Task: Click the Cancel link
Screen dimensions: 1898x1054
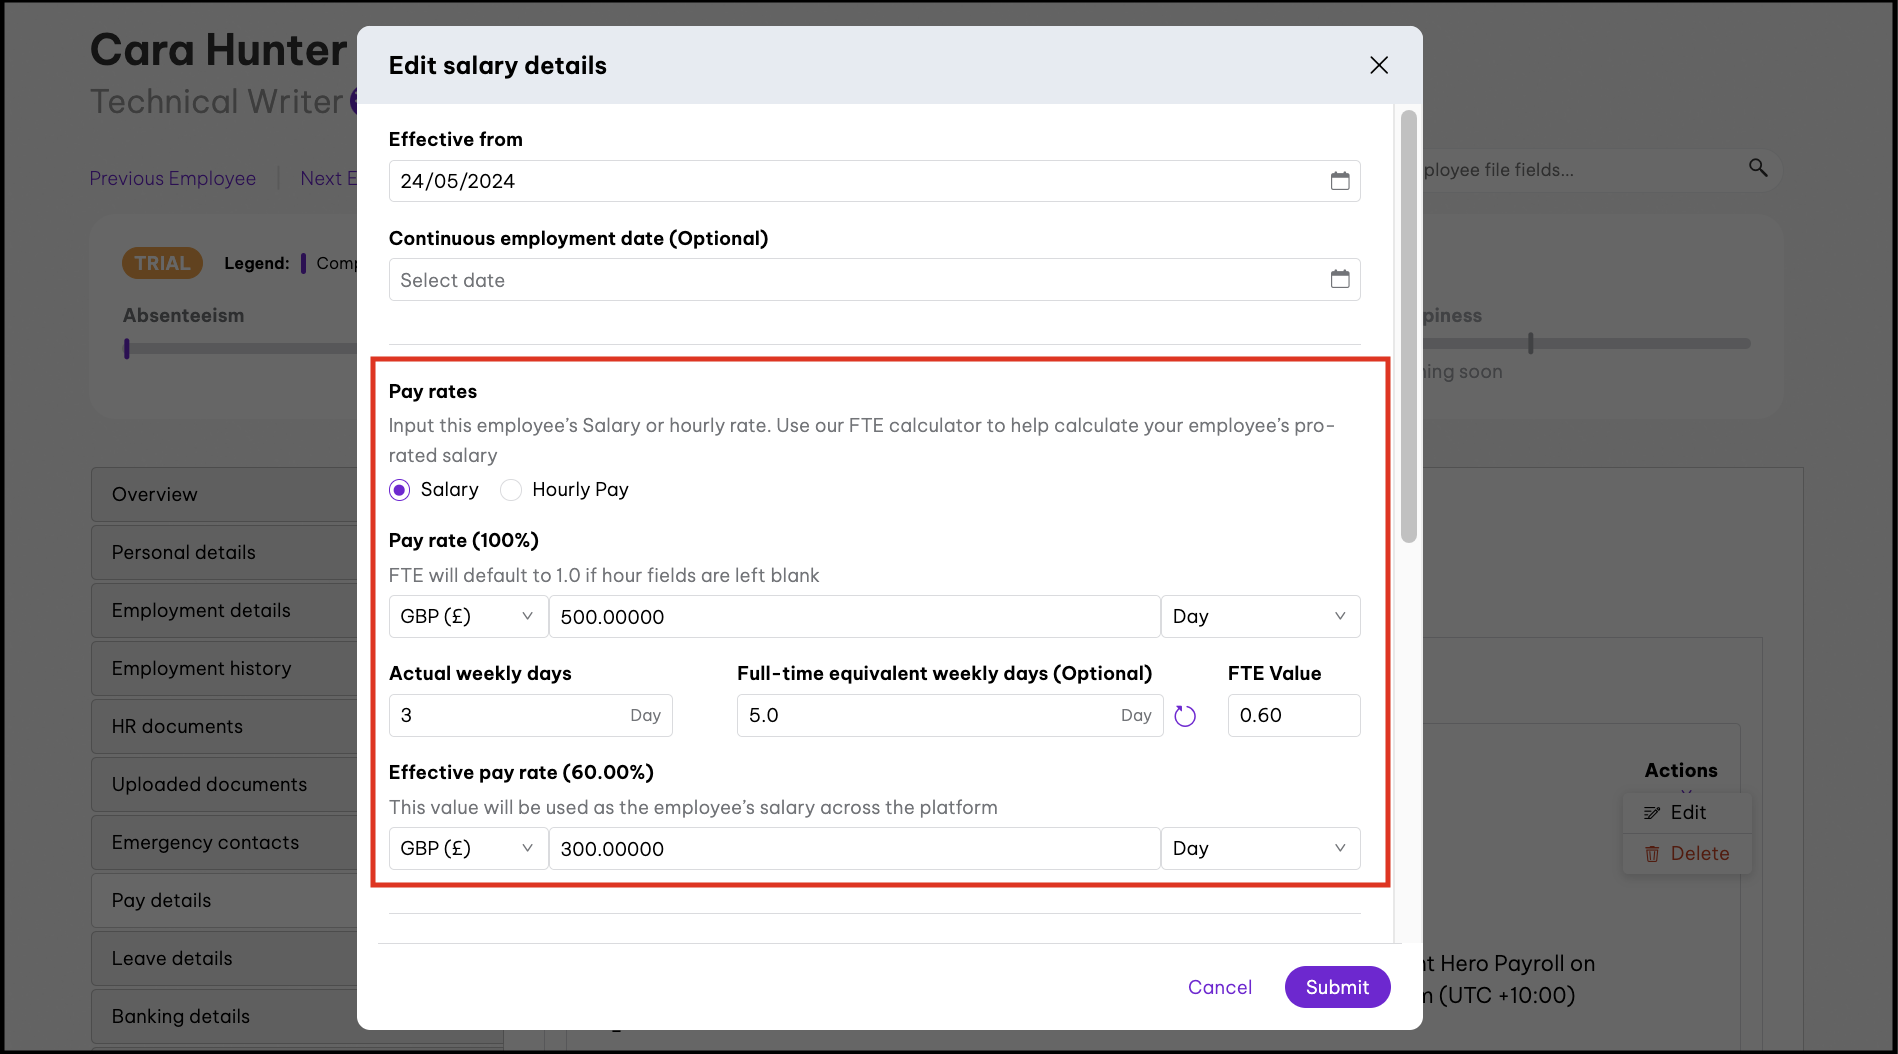Action: click(x=1219, y=987)
